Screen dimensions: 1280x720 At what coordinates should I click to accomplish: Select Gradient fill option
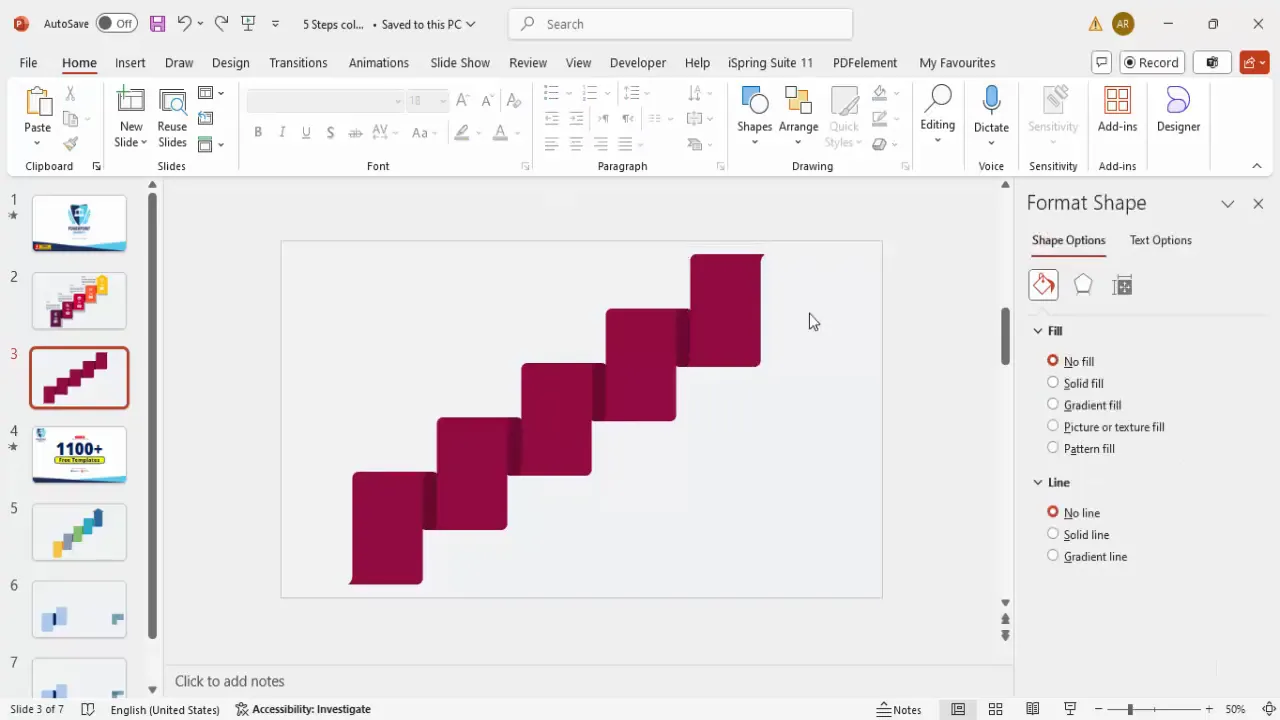point(1084,405)
